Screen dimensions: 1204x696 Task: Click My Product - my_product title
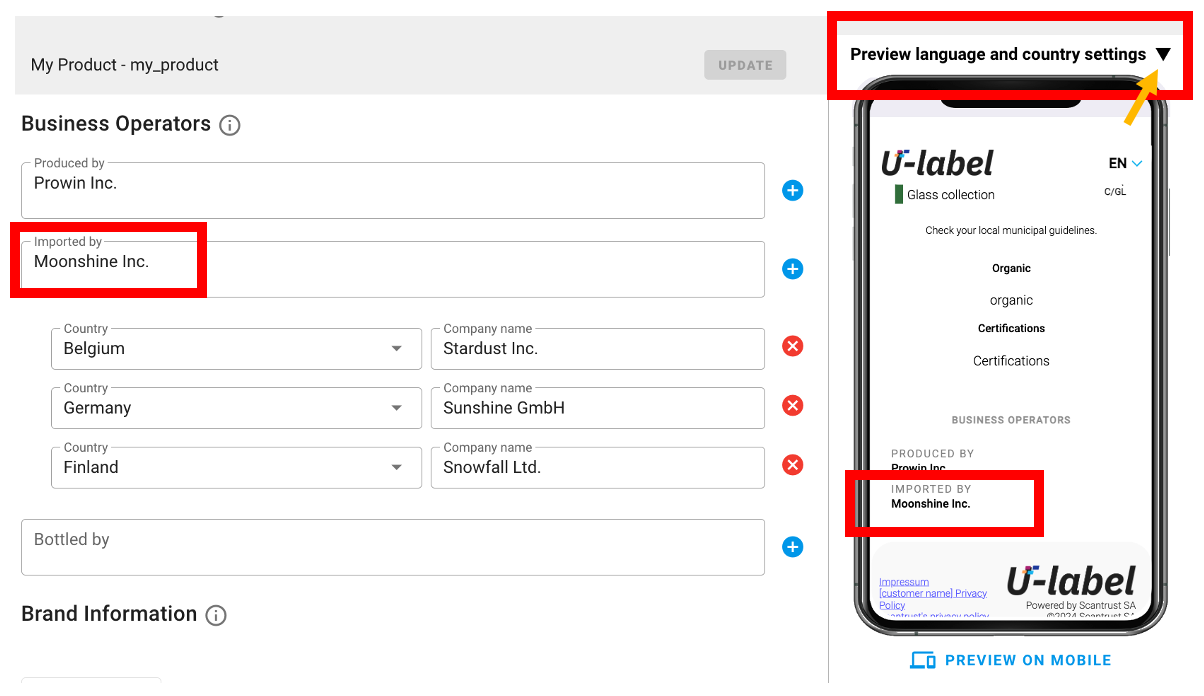125,65
